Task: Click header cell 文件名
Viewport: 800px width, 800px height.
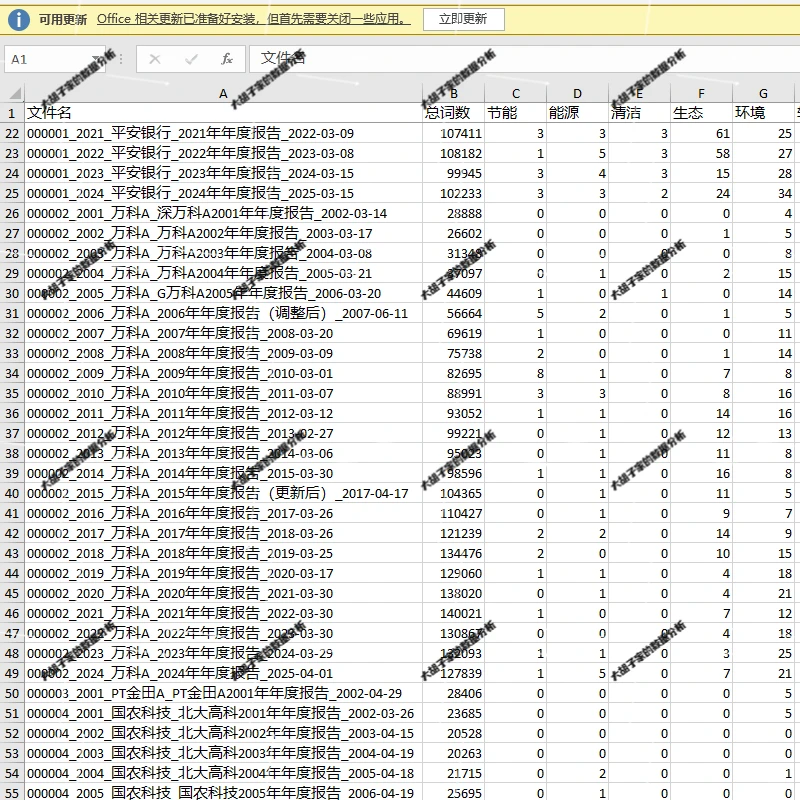Action: point(223,113)
